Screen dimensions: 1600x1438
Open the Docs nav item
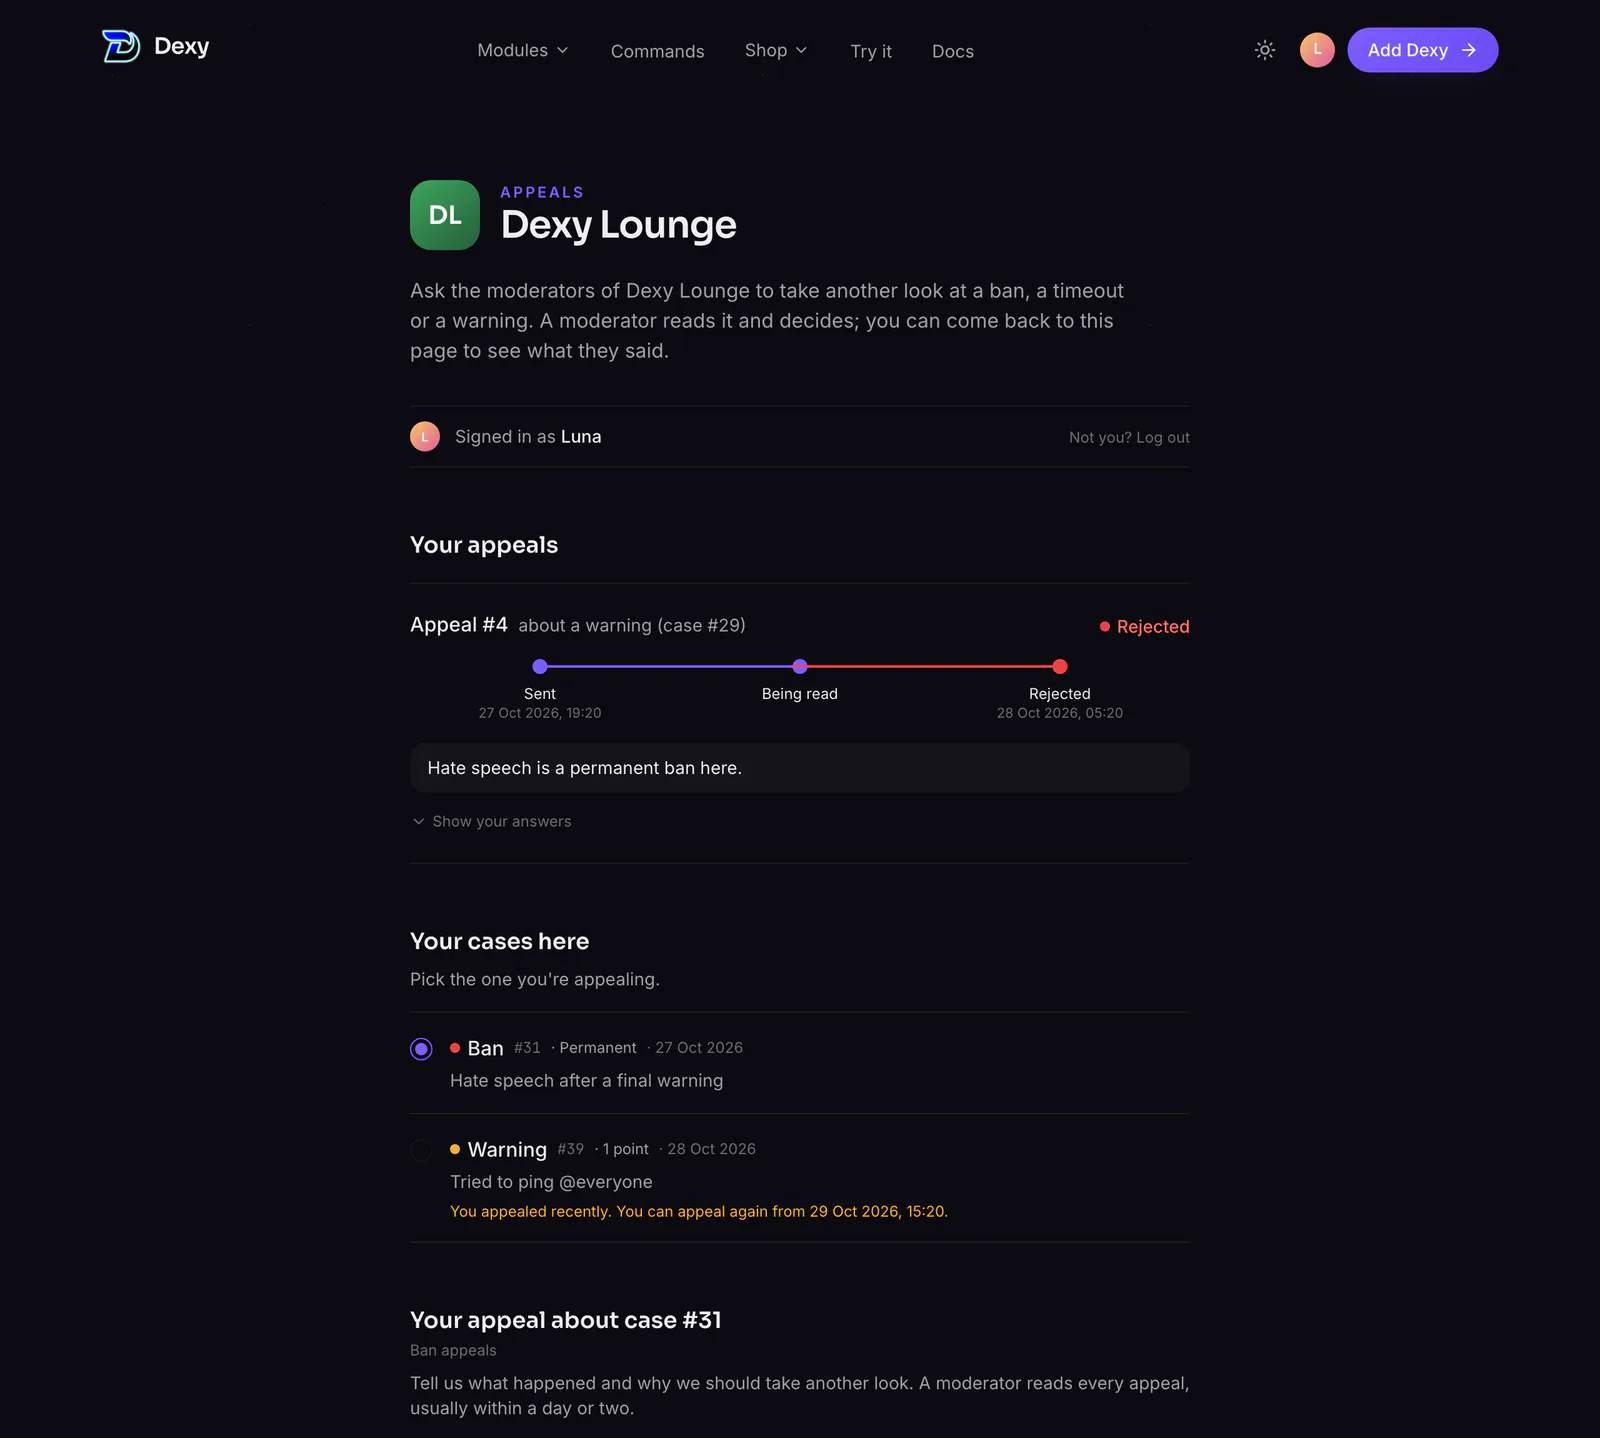(x=953, y=51)
